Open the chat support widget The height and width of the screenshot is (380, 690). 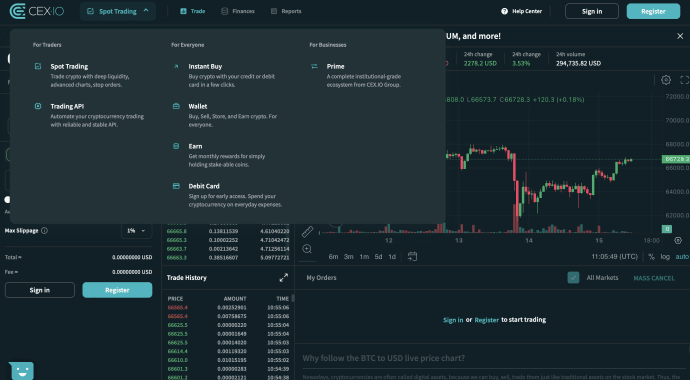point(21,371)
